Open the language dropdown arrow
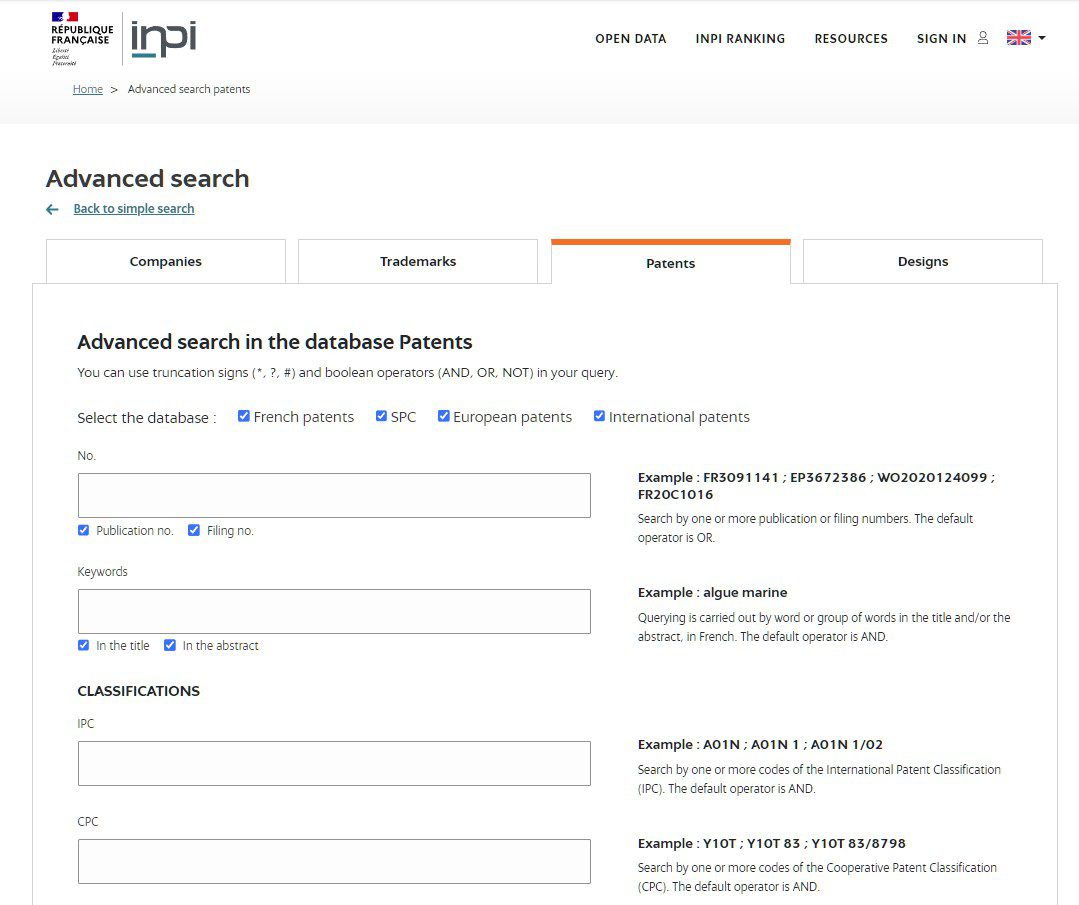The width and height of the screenshot is (1079, 905). click(x=1042, y=38)
